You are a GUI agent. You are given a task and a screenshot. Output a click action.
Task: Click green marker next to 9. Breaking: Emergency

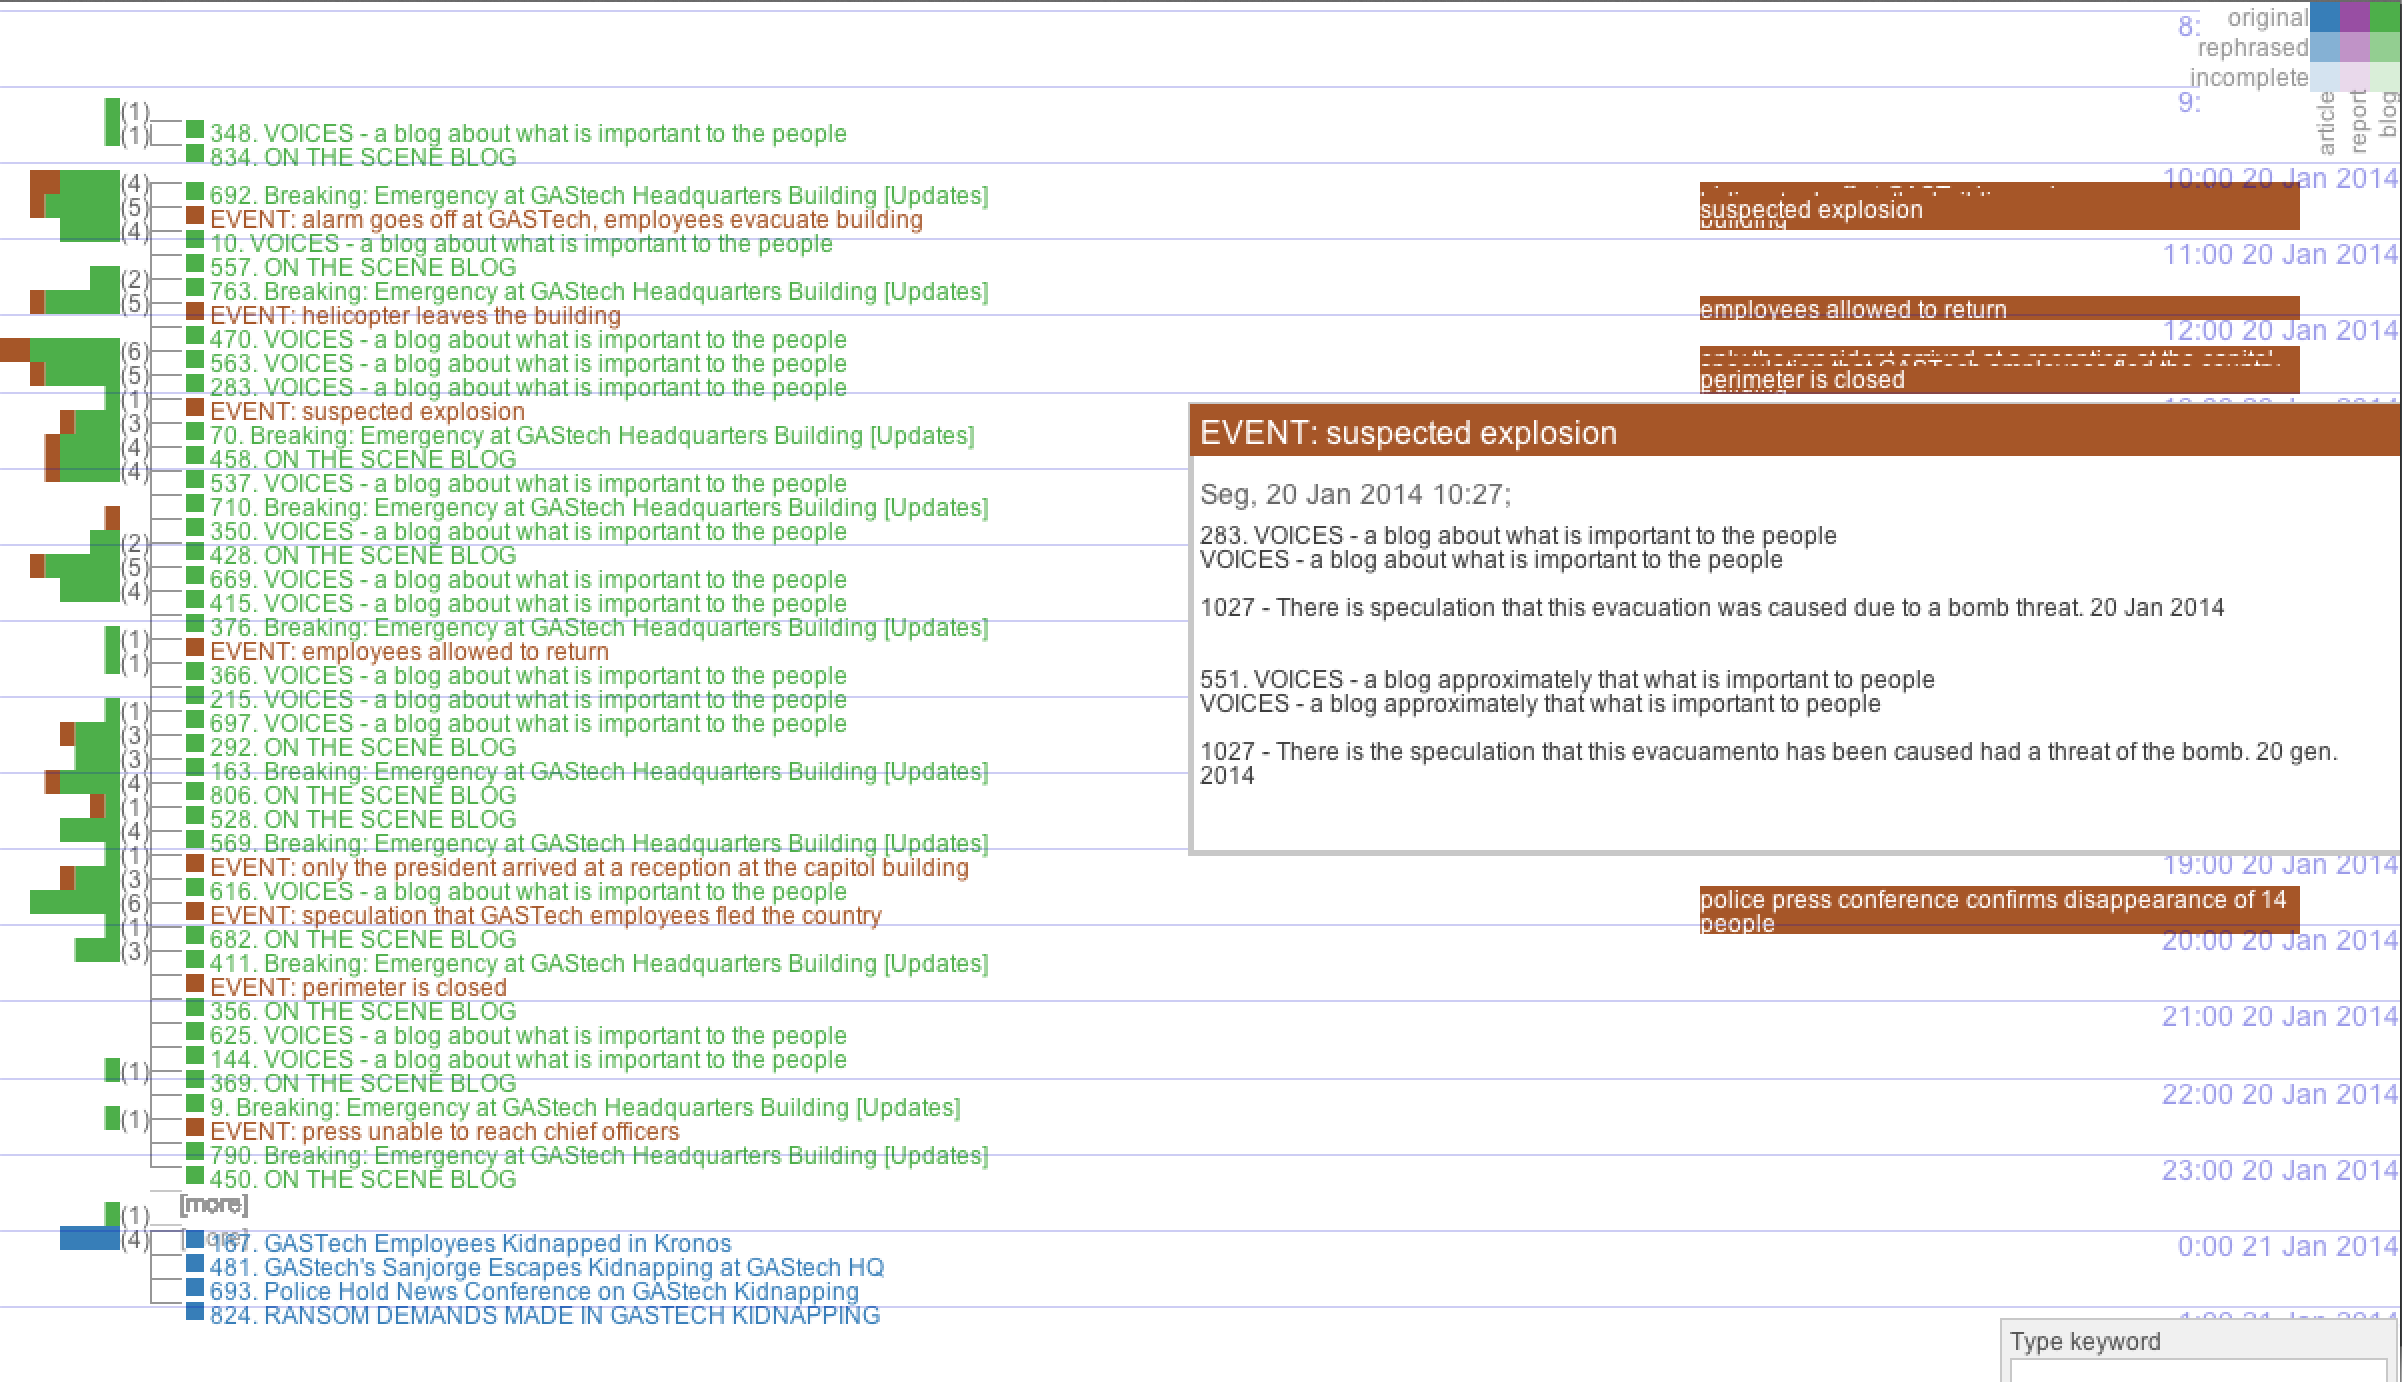coord(195,1104)
